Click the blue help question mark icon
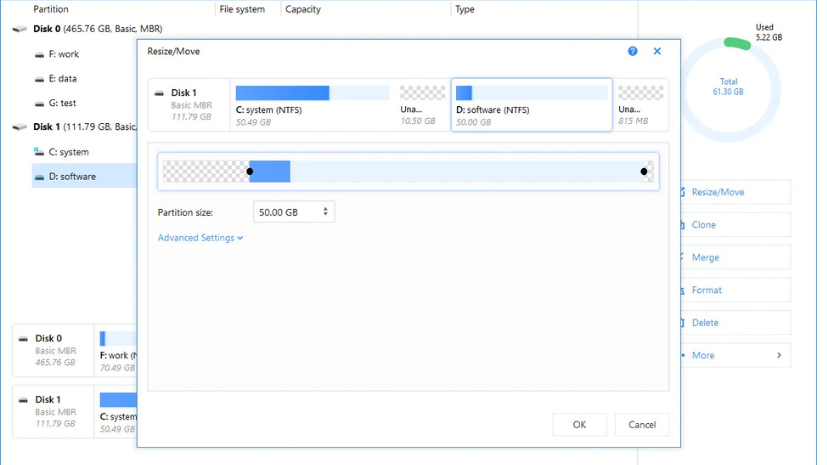The height and width of the screenshot is (465, 827). [x=632, y=51]
